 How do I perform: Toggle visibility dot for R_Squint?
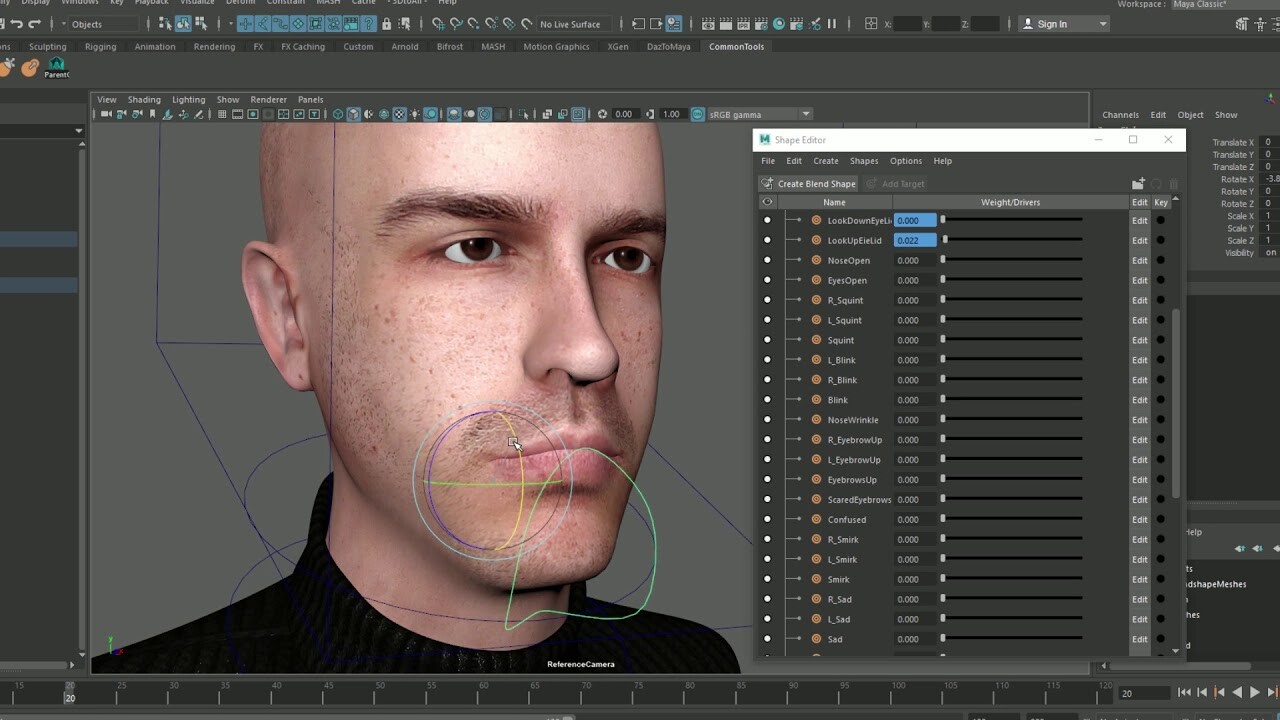pyautogui.click(x=767, y=300)
